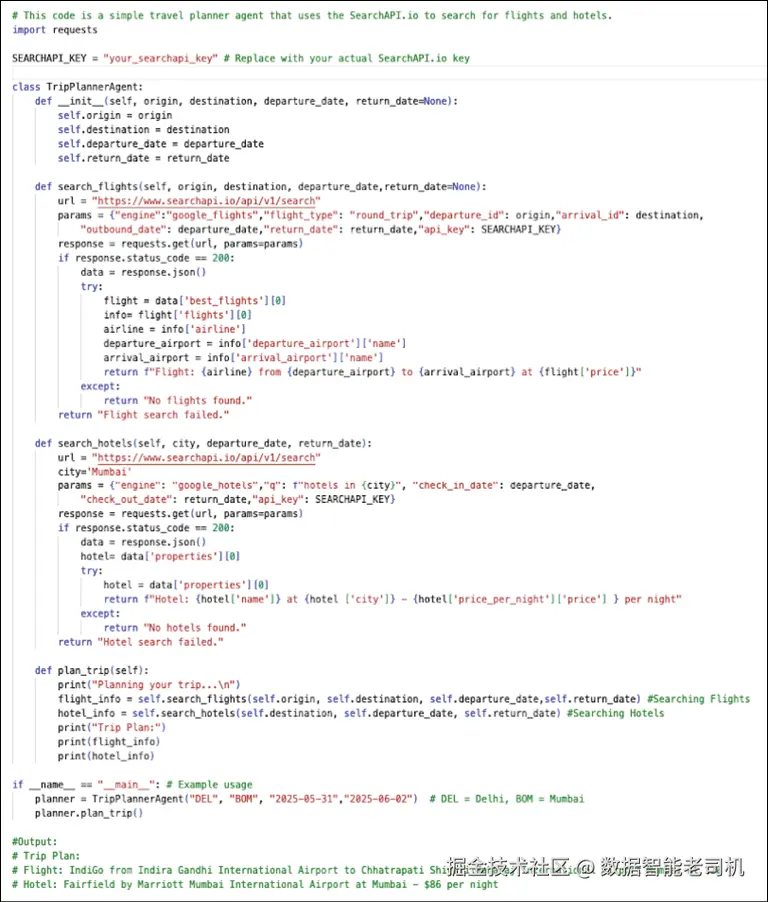Click the '# Hotel: Fairfield by Marriott Mumbai' output line

click(255, 884)
